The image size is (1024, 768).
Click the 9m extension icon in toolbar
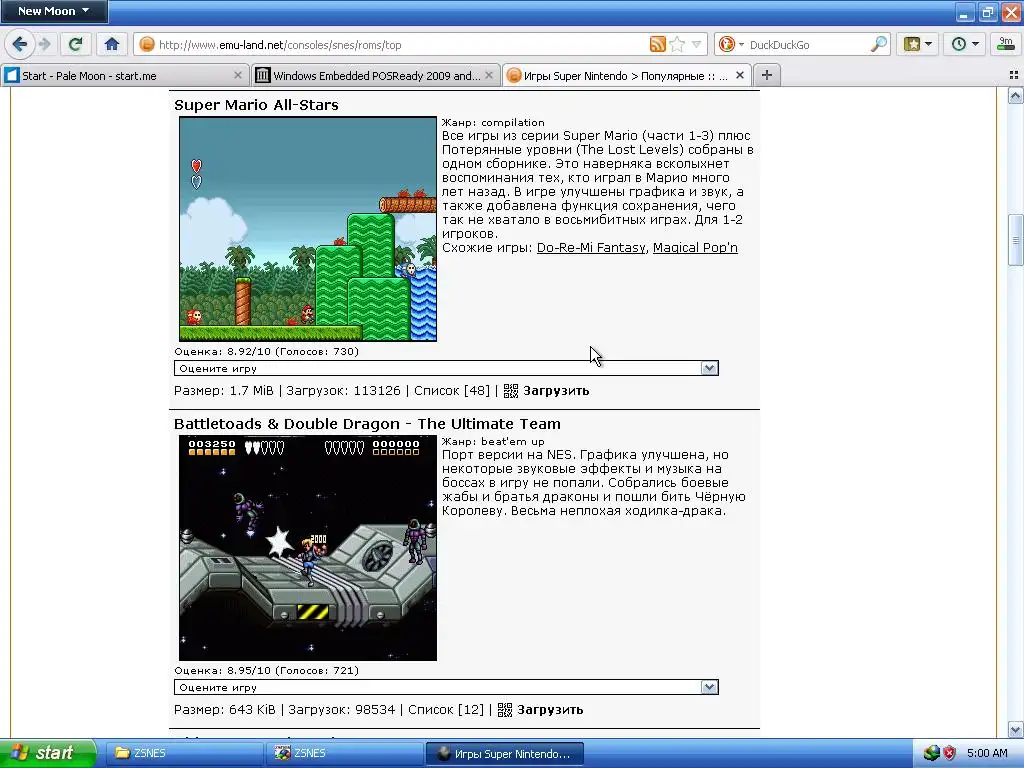point(1006,44)
